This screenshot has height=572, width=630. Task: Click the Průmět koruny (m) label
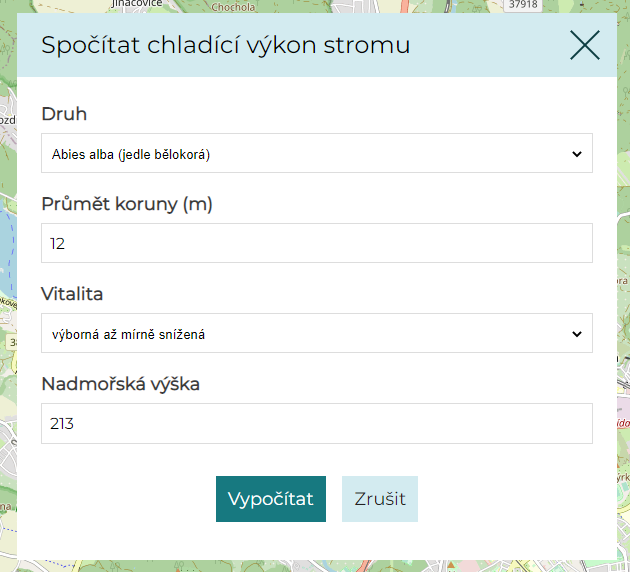(x=127, y=204)
